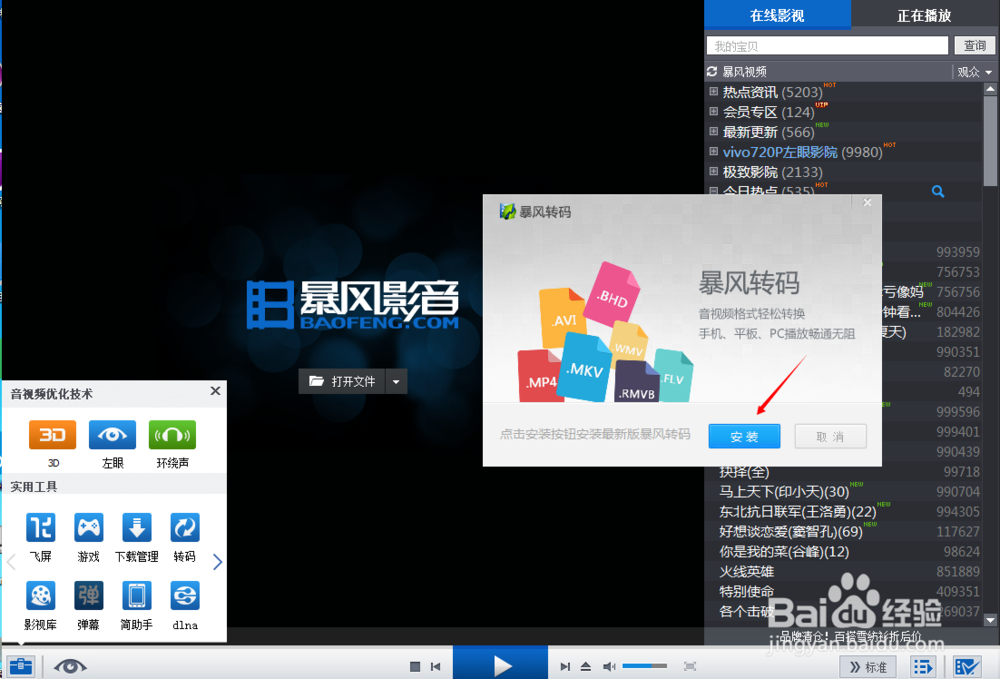Go to previous track
Viewport: 1000px width, 679px height.
[x=436, y=667]
